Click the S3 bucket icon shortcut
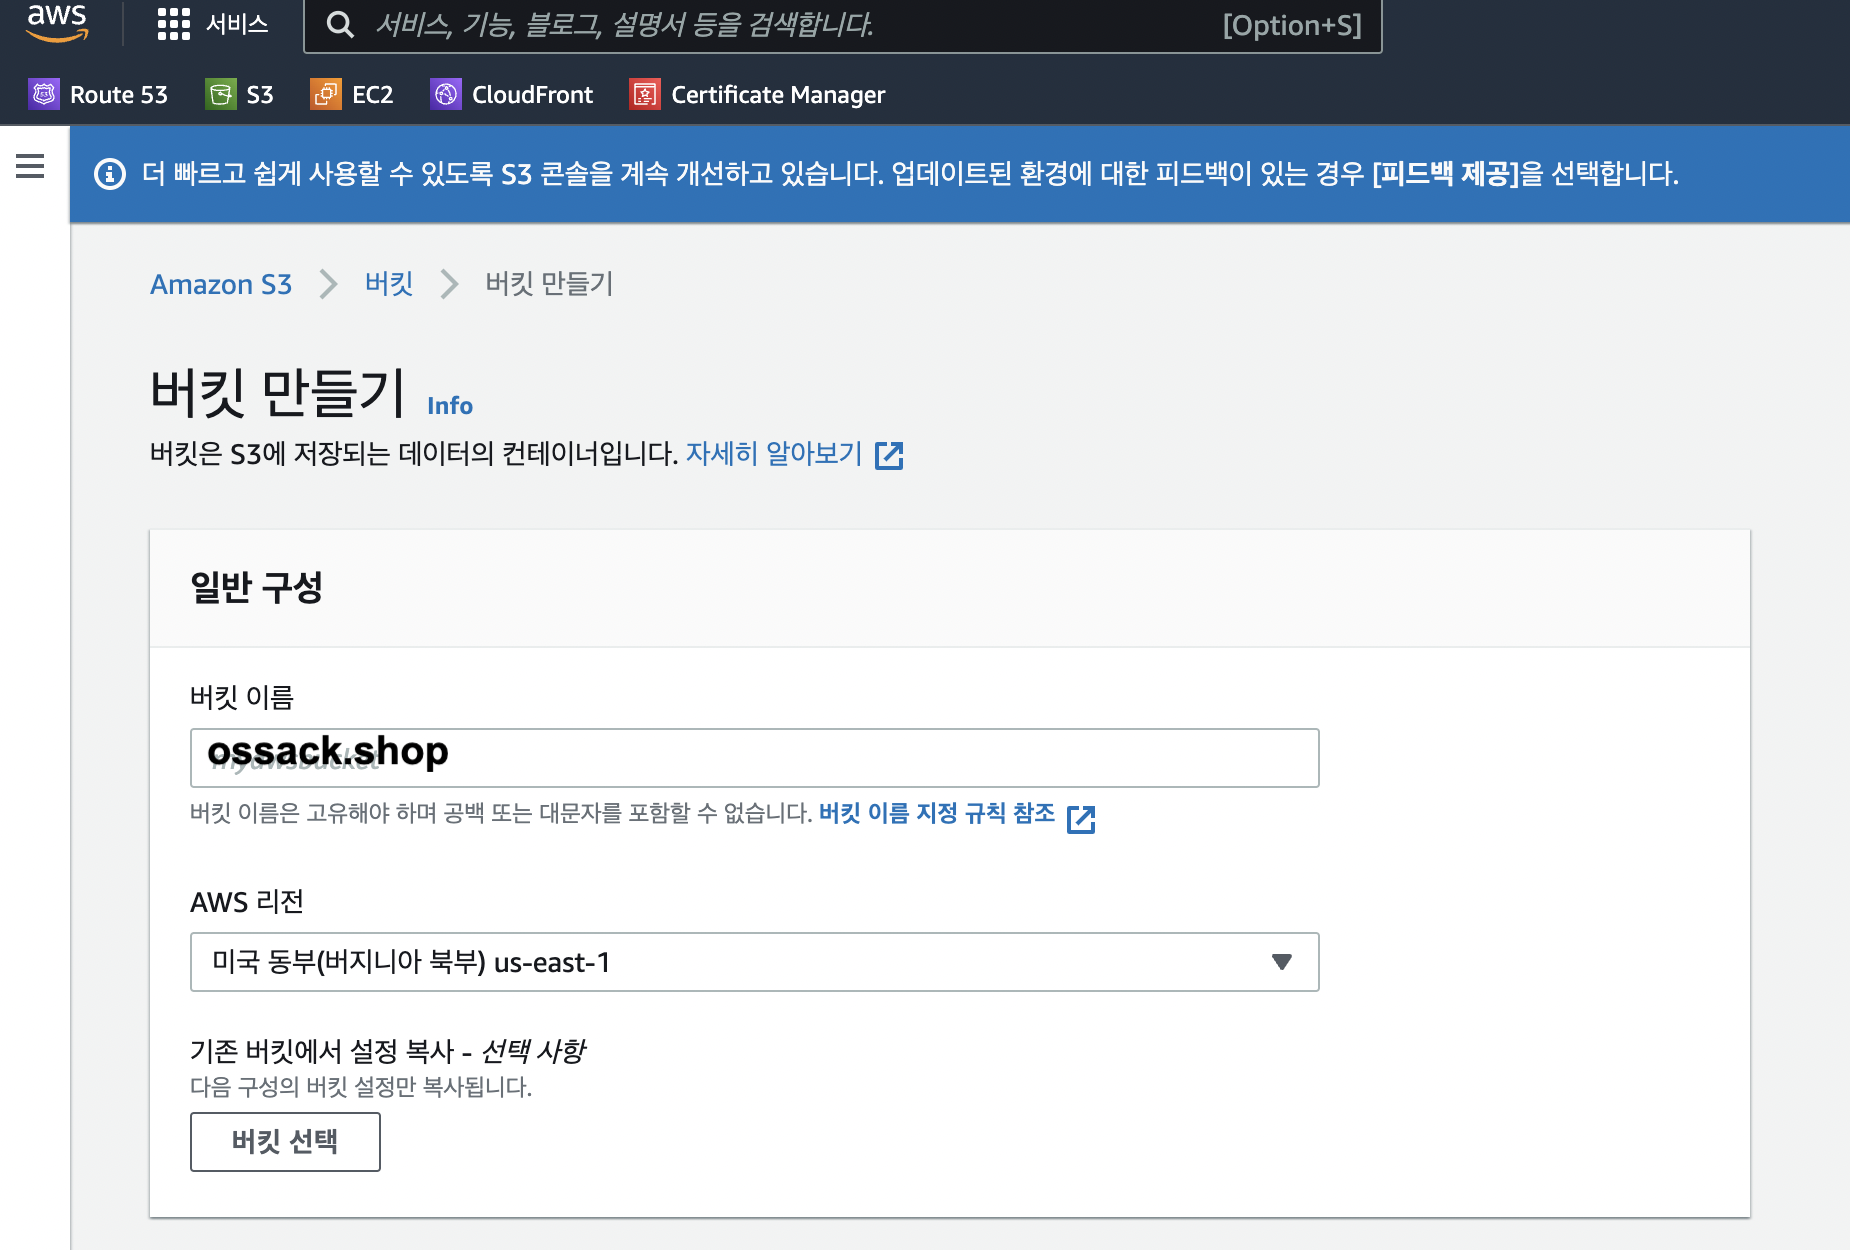 click(x=221, y=94)
